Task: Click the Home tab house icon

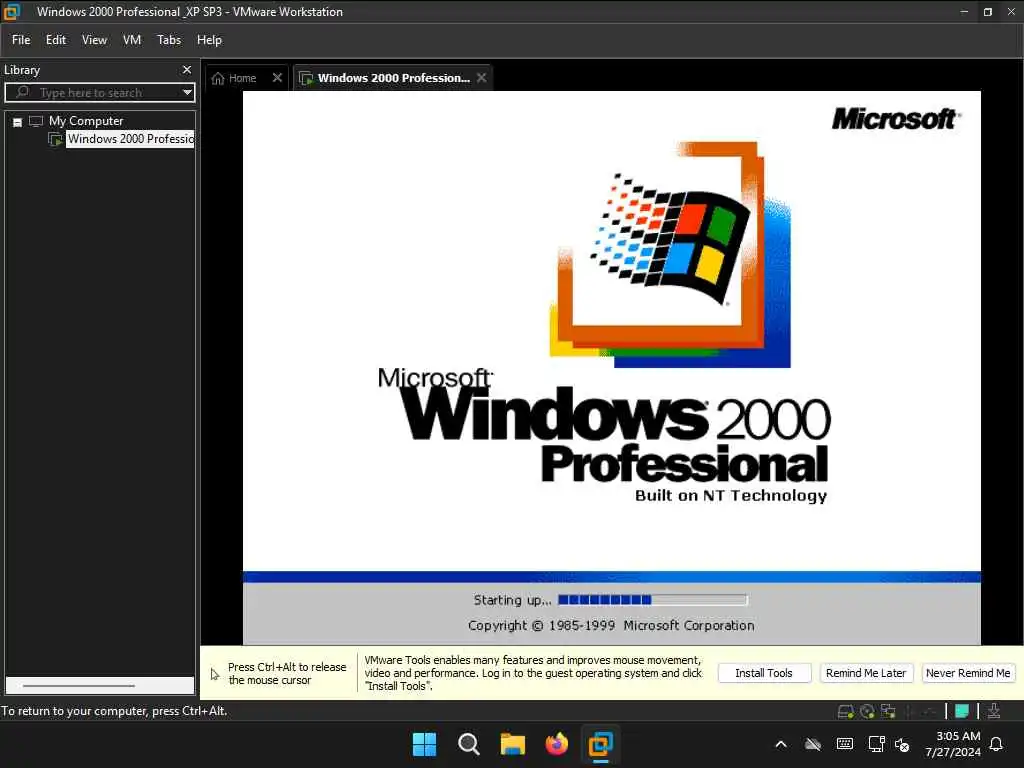Action: pyautogui.click(x=218, y=78)
